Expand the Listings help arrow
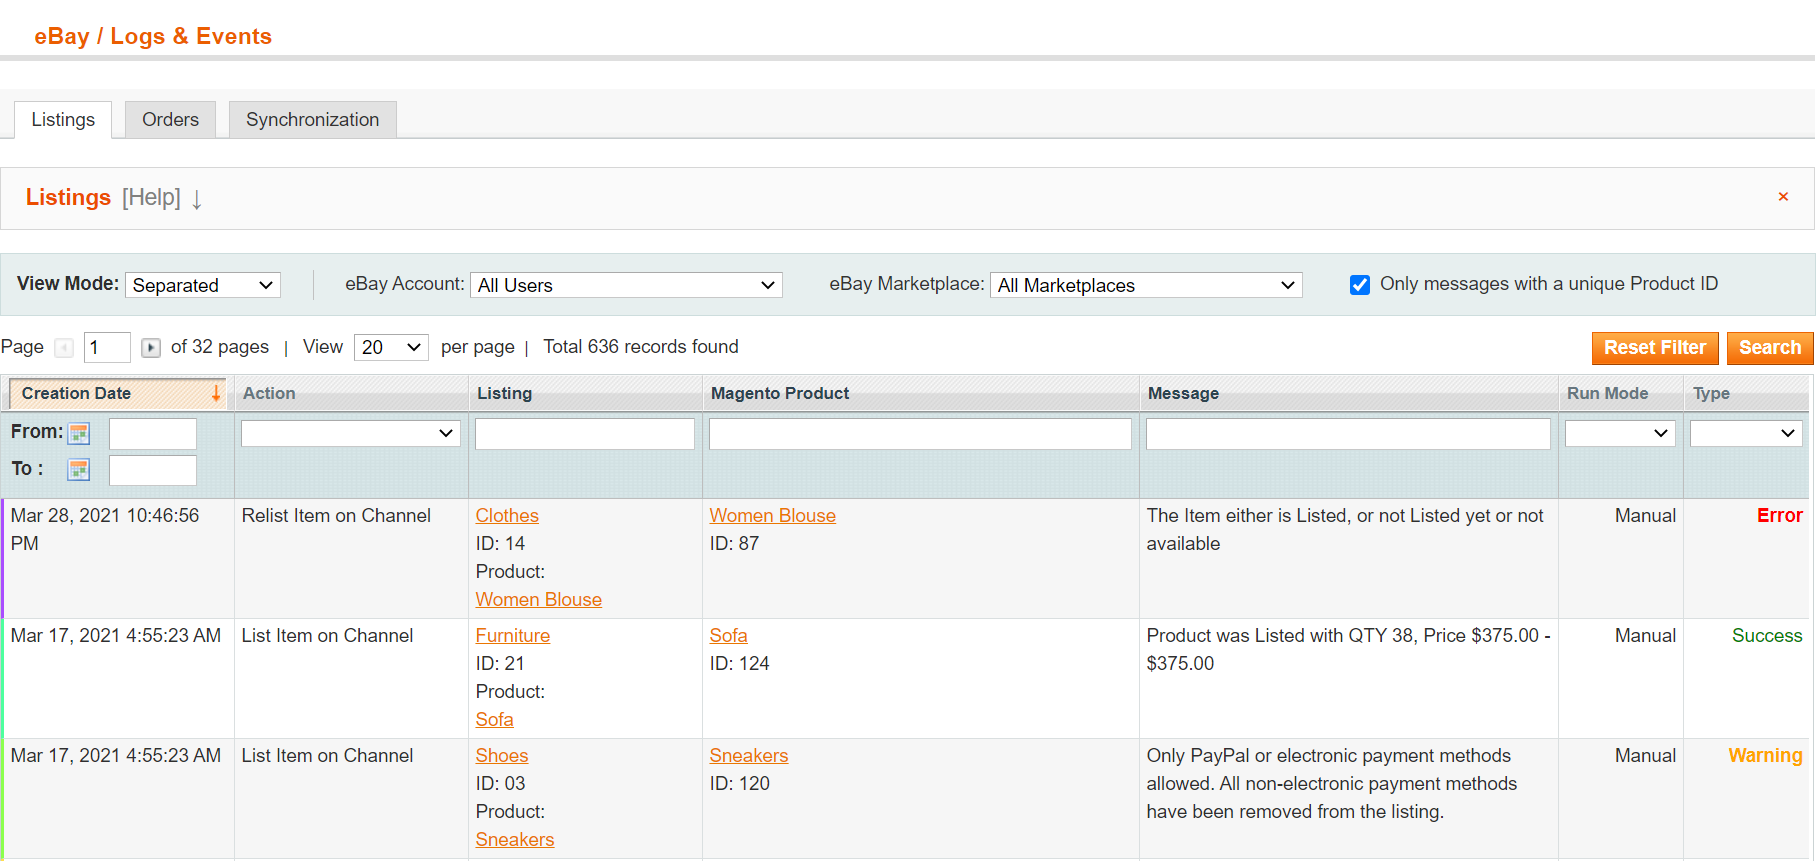 (x=197, y=199)
